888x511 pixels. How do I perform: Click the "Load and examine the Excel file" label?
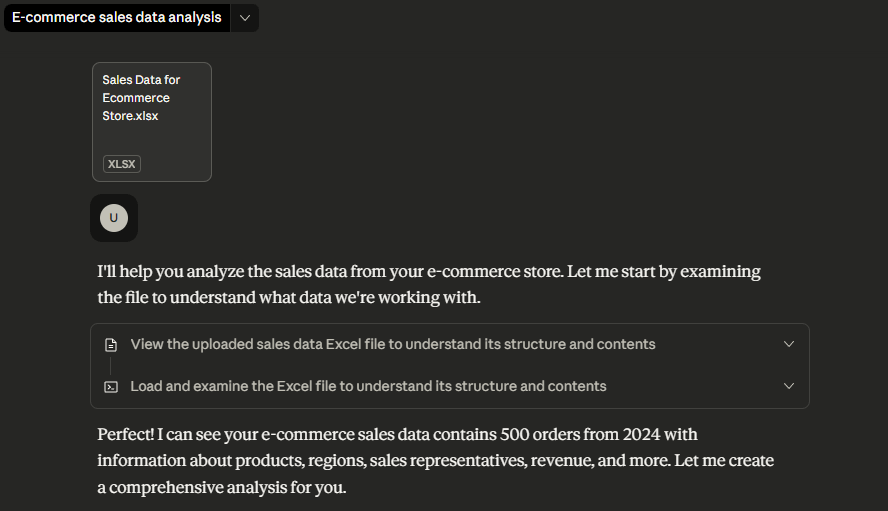(368, 386)
